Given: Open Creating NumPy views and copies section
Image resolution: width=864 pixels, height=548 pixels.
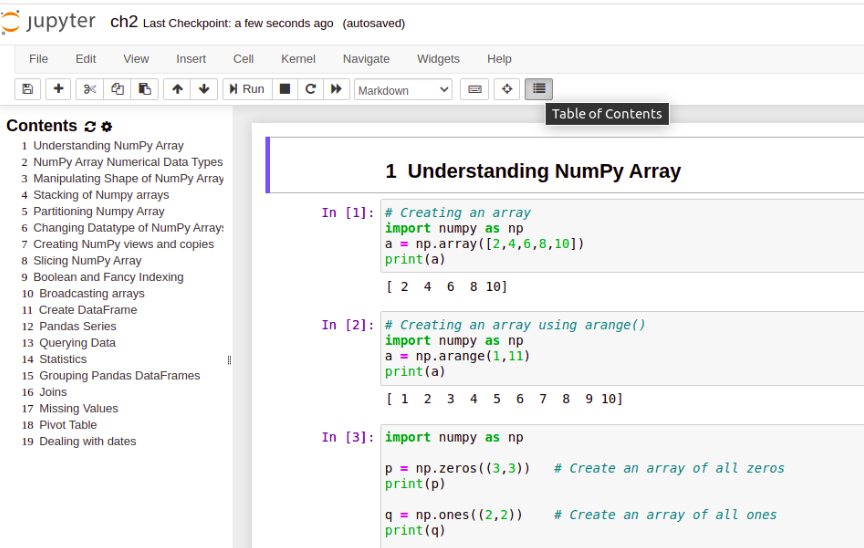Looking at the screenshot, I should tap(123, 244).
